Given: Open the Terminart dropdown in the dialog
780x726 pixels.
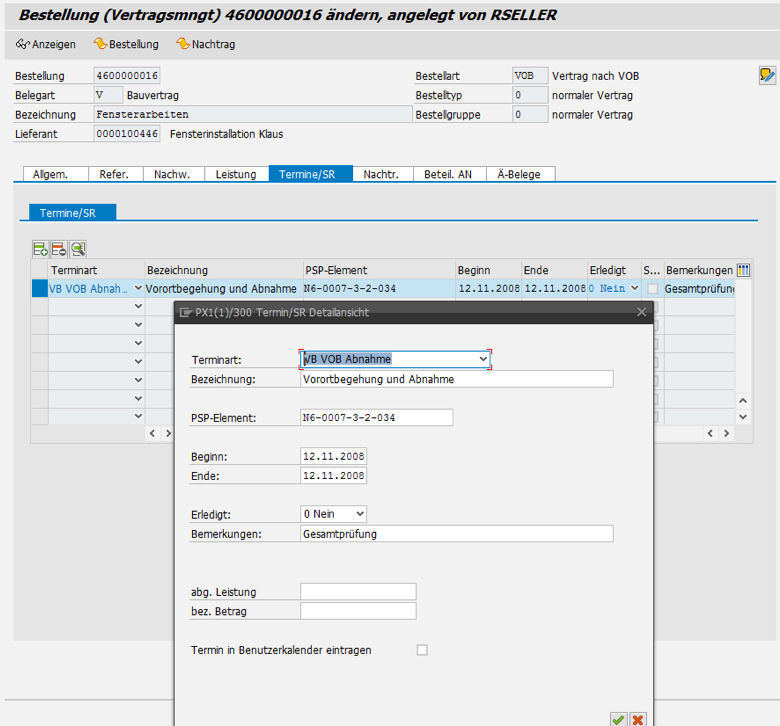Looking at the screenshot, I should tap(483, 359).
